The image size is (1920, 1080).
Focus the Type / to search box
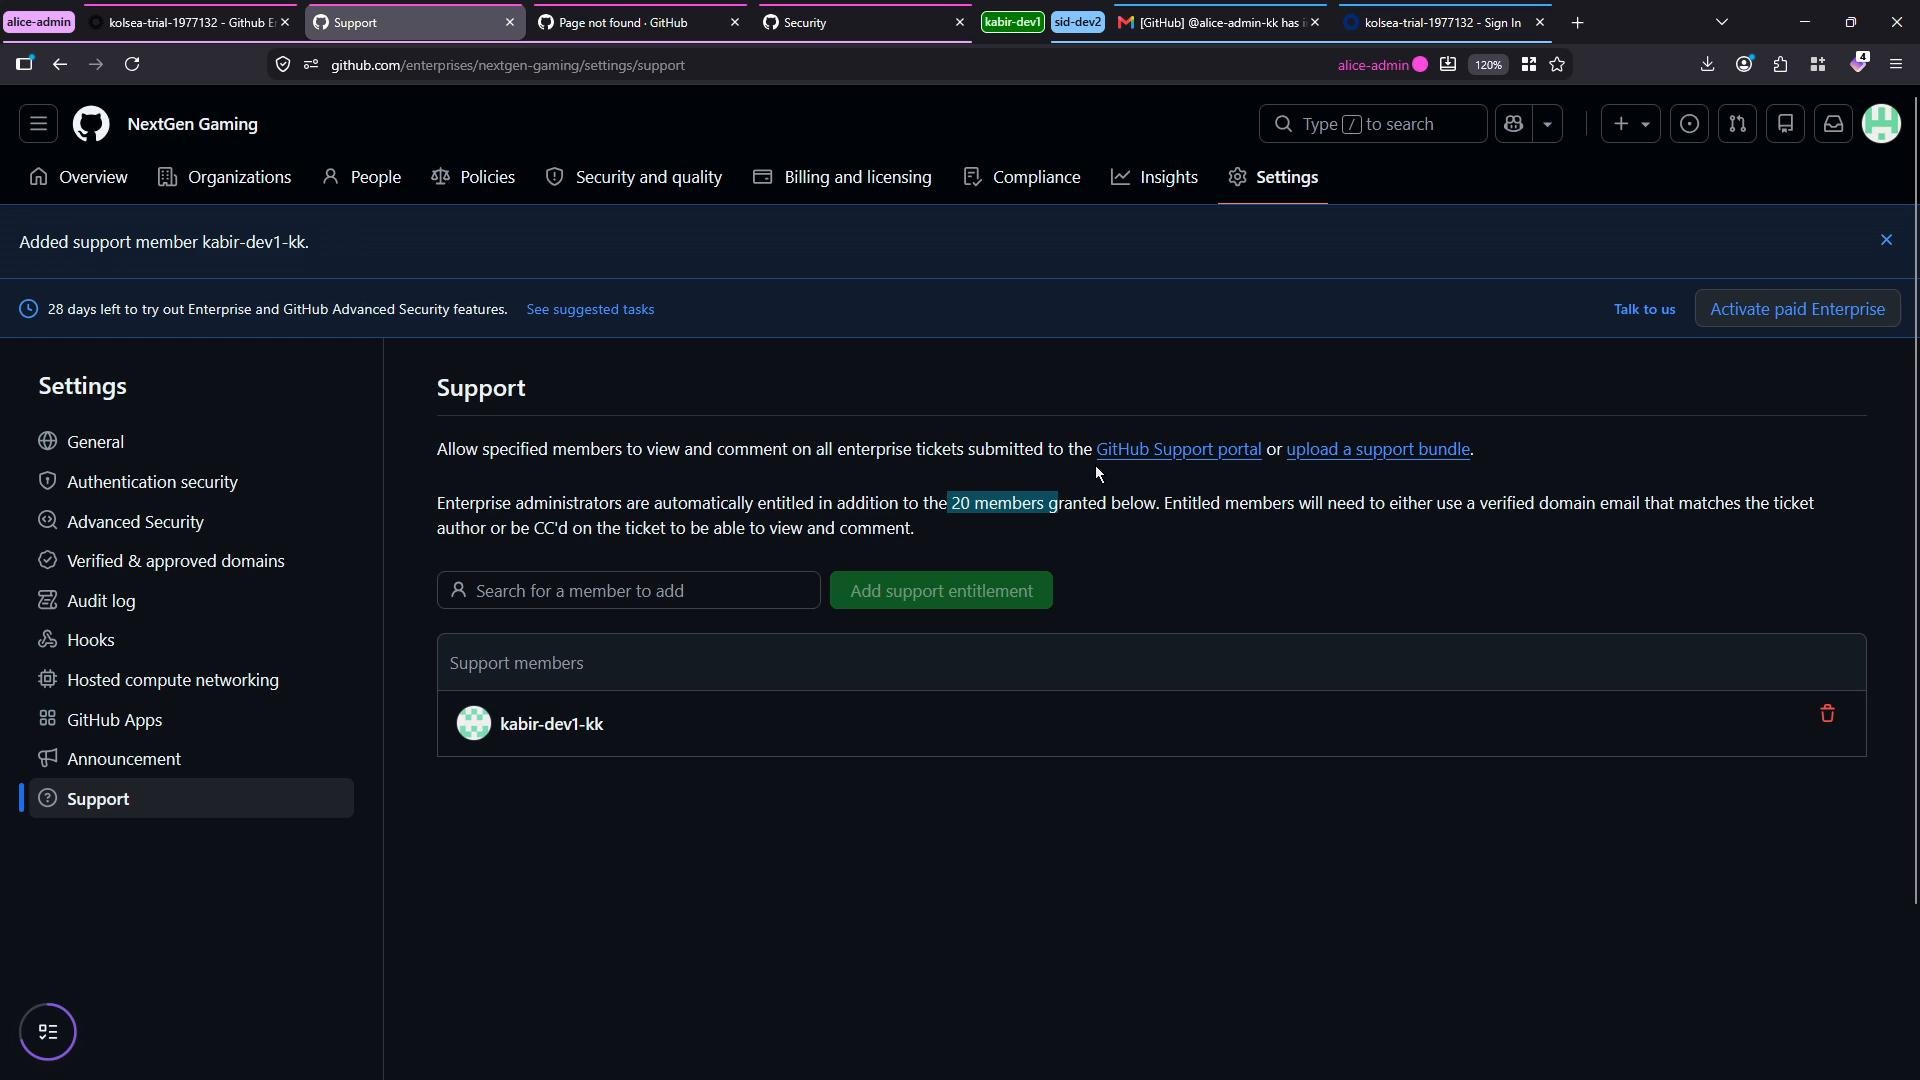coord(1372,124)
